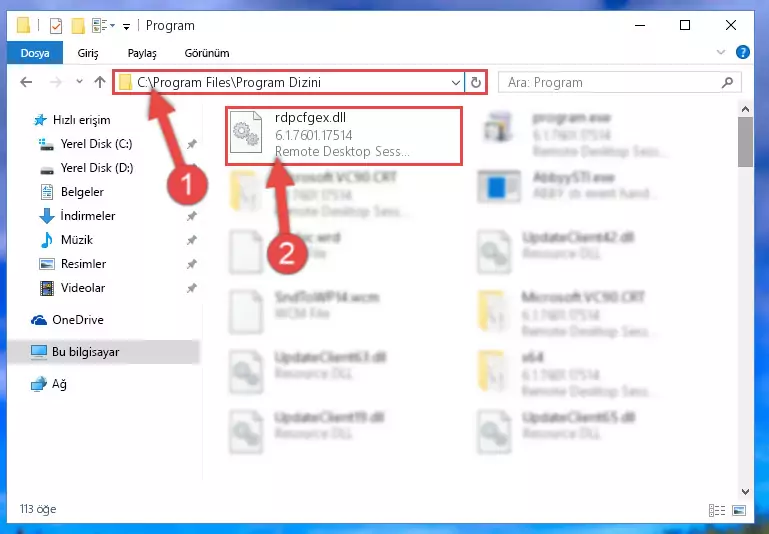Open the Belgeler folder
The height and width of the screenshot is (534, 769).
tap(72, 192)
